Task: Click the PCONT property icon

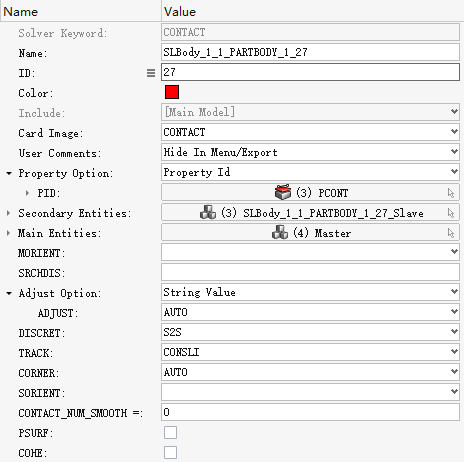Action: (283, 192)
